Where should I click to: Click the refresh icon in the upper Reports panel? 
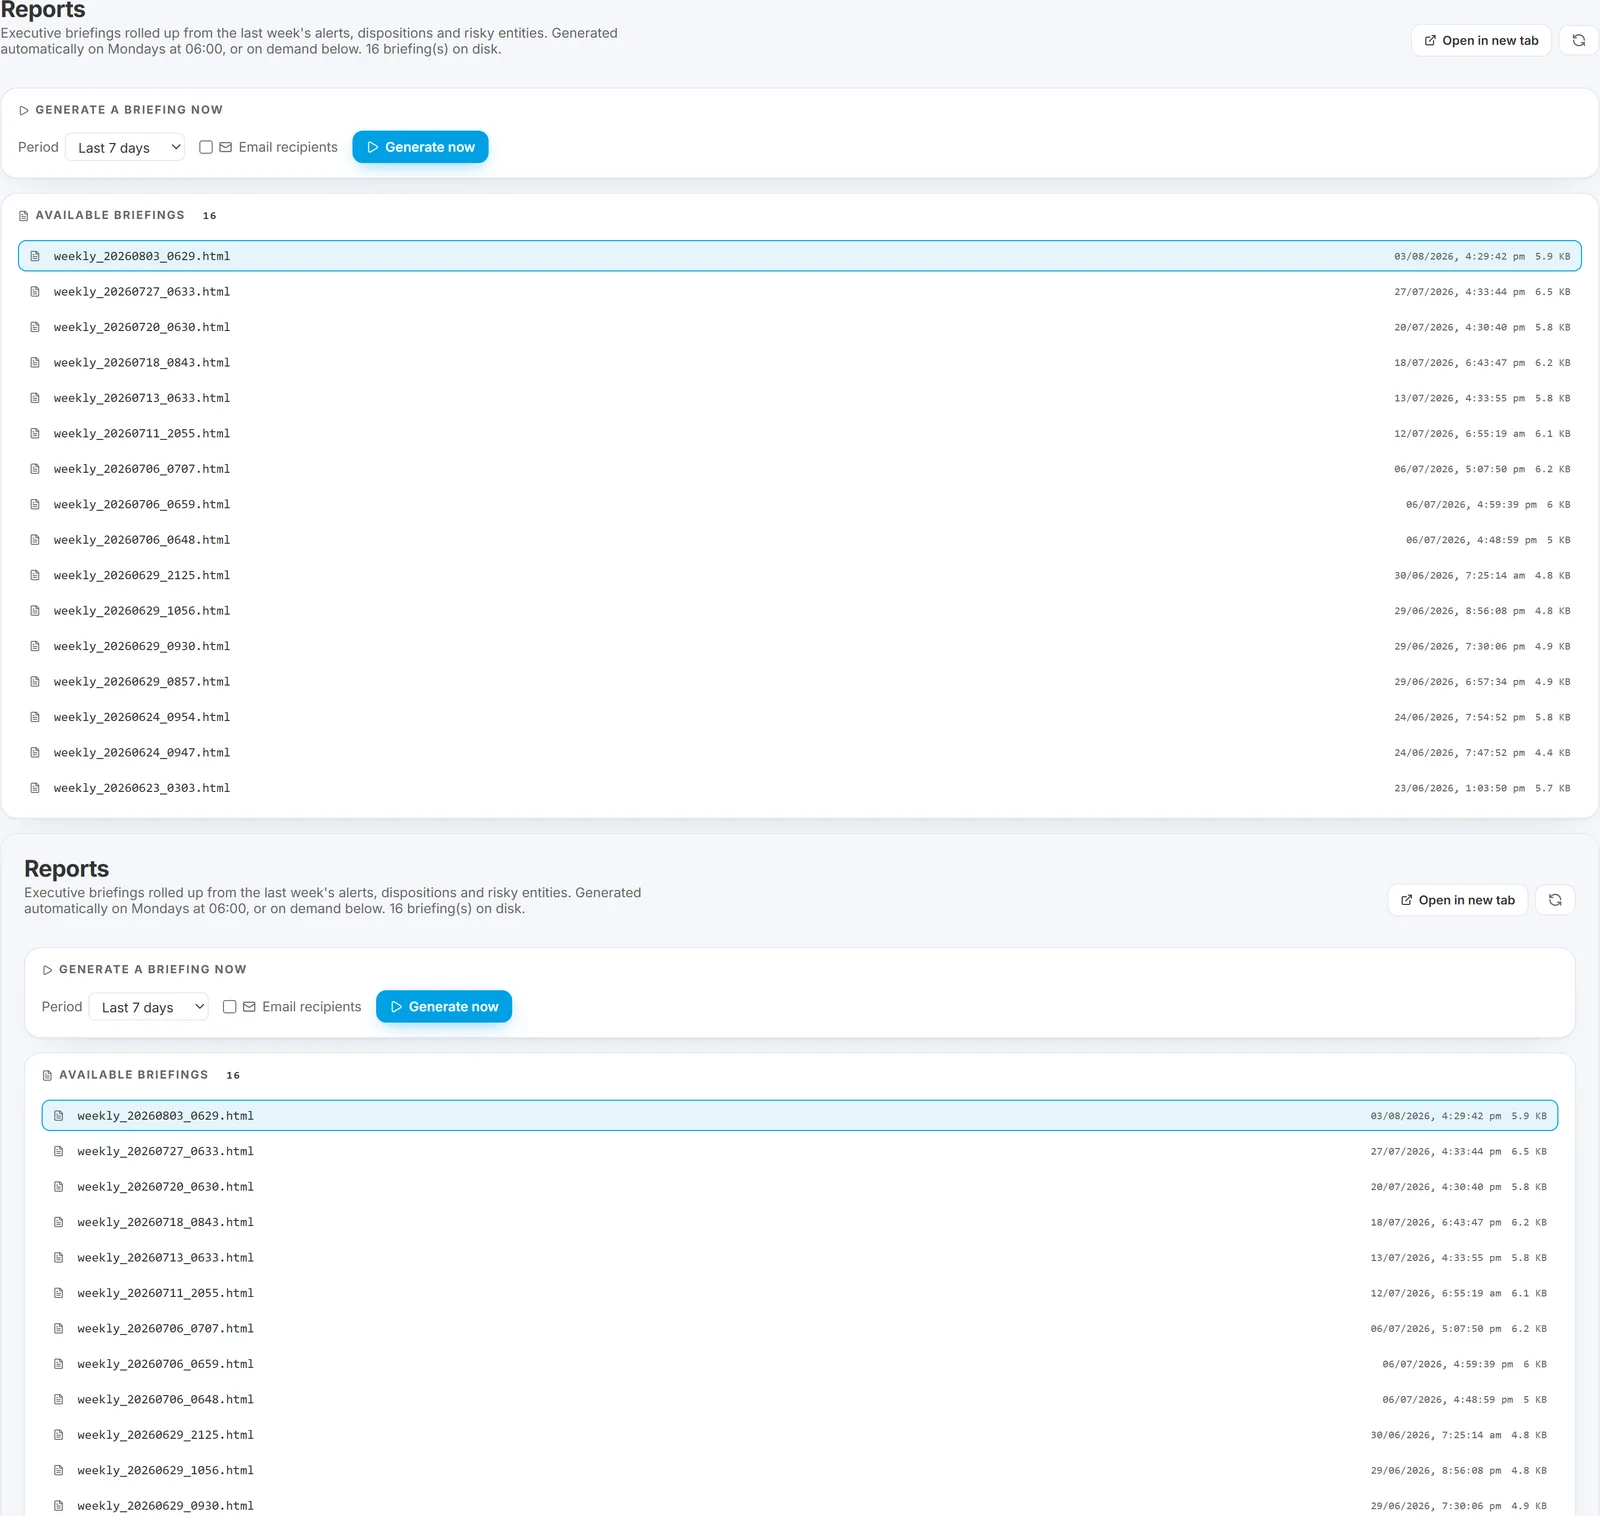point(1578,41)
